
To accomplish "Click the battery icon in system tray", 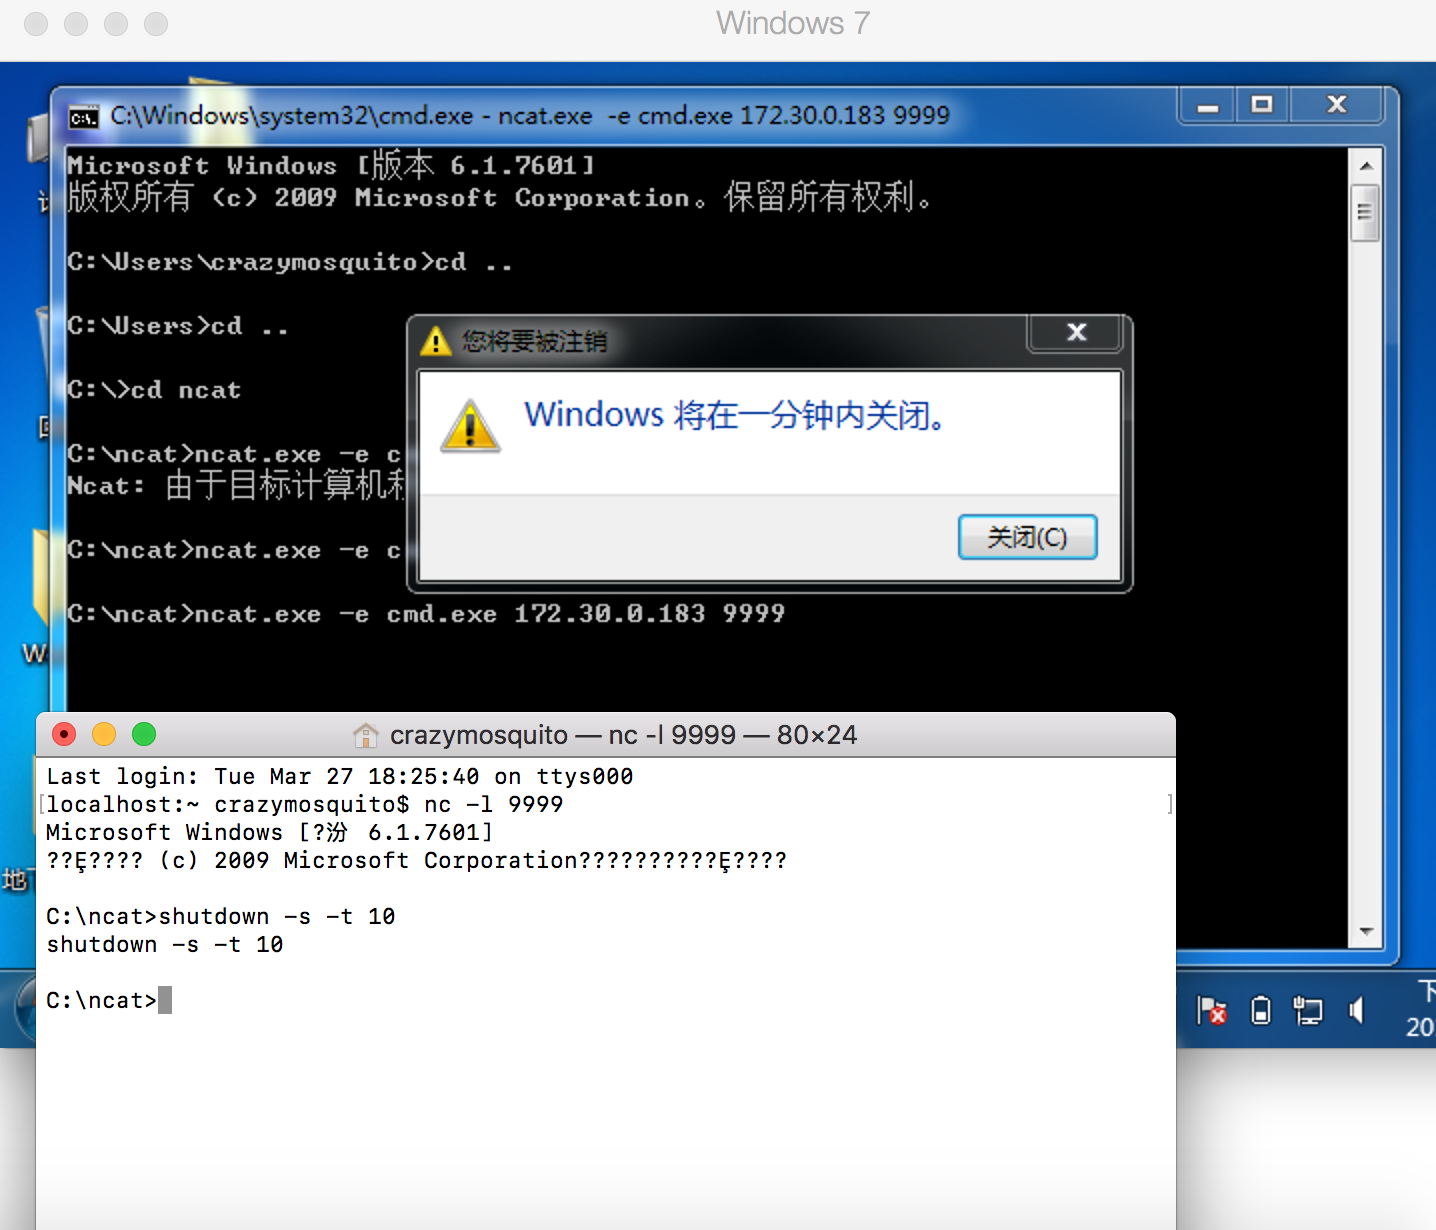I will [x=1261, y=1010].
